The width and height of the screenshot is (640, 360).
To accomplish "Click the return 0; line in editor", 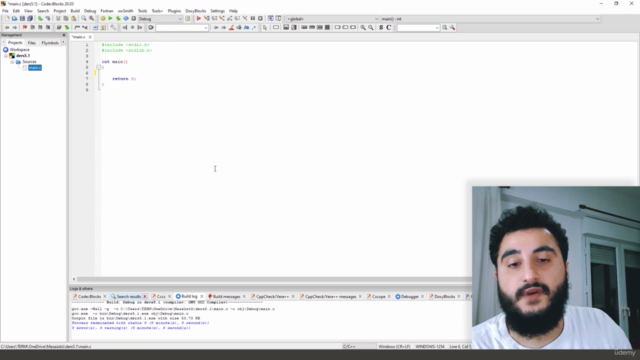I will click(124, 79).
